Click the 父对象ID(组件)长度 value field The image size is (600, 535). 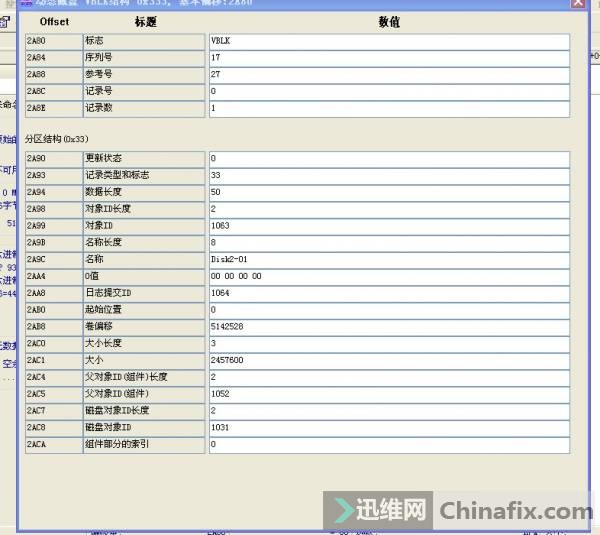pos(390,378)
